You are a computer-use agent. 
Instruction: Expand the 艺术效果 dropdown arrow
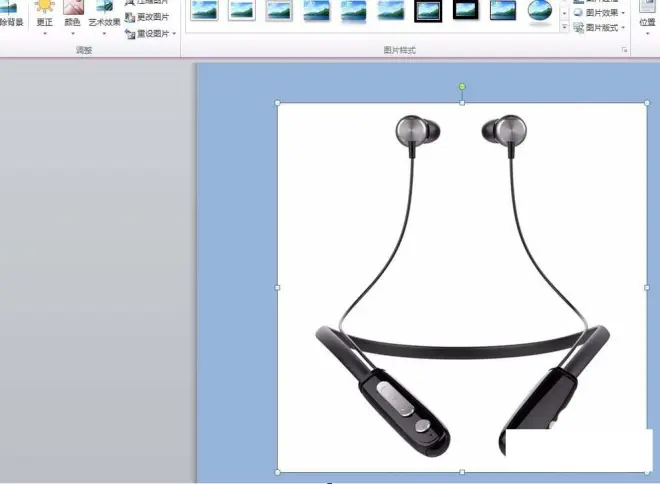coord(104,34)
